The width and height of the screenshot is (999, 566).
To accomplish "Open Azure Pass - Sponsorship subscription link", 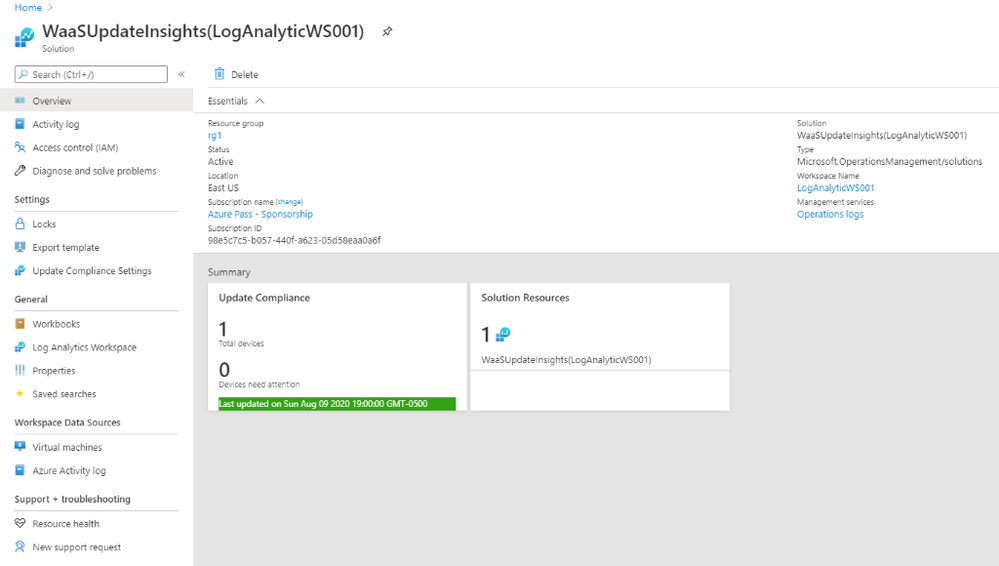I will [x=260, y=214].
